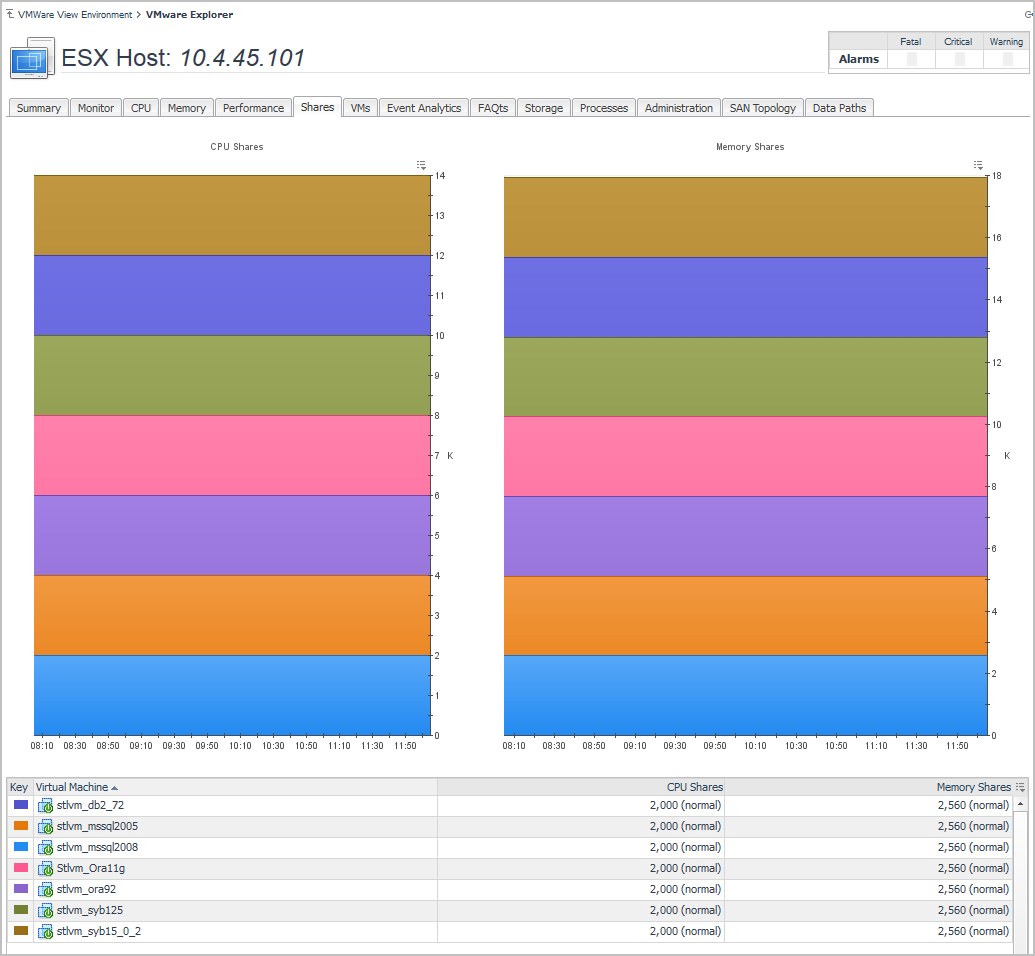Click the stlvm_syb125 virtual machine icon

(x=45, y=910)
